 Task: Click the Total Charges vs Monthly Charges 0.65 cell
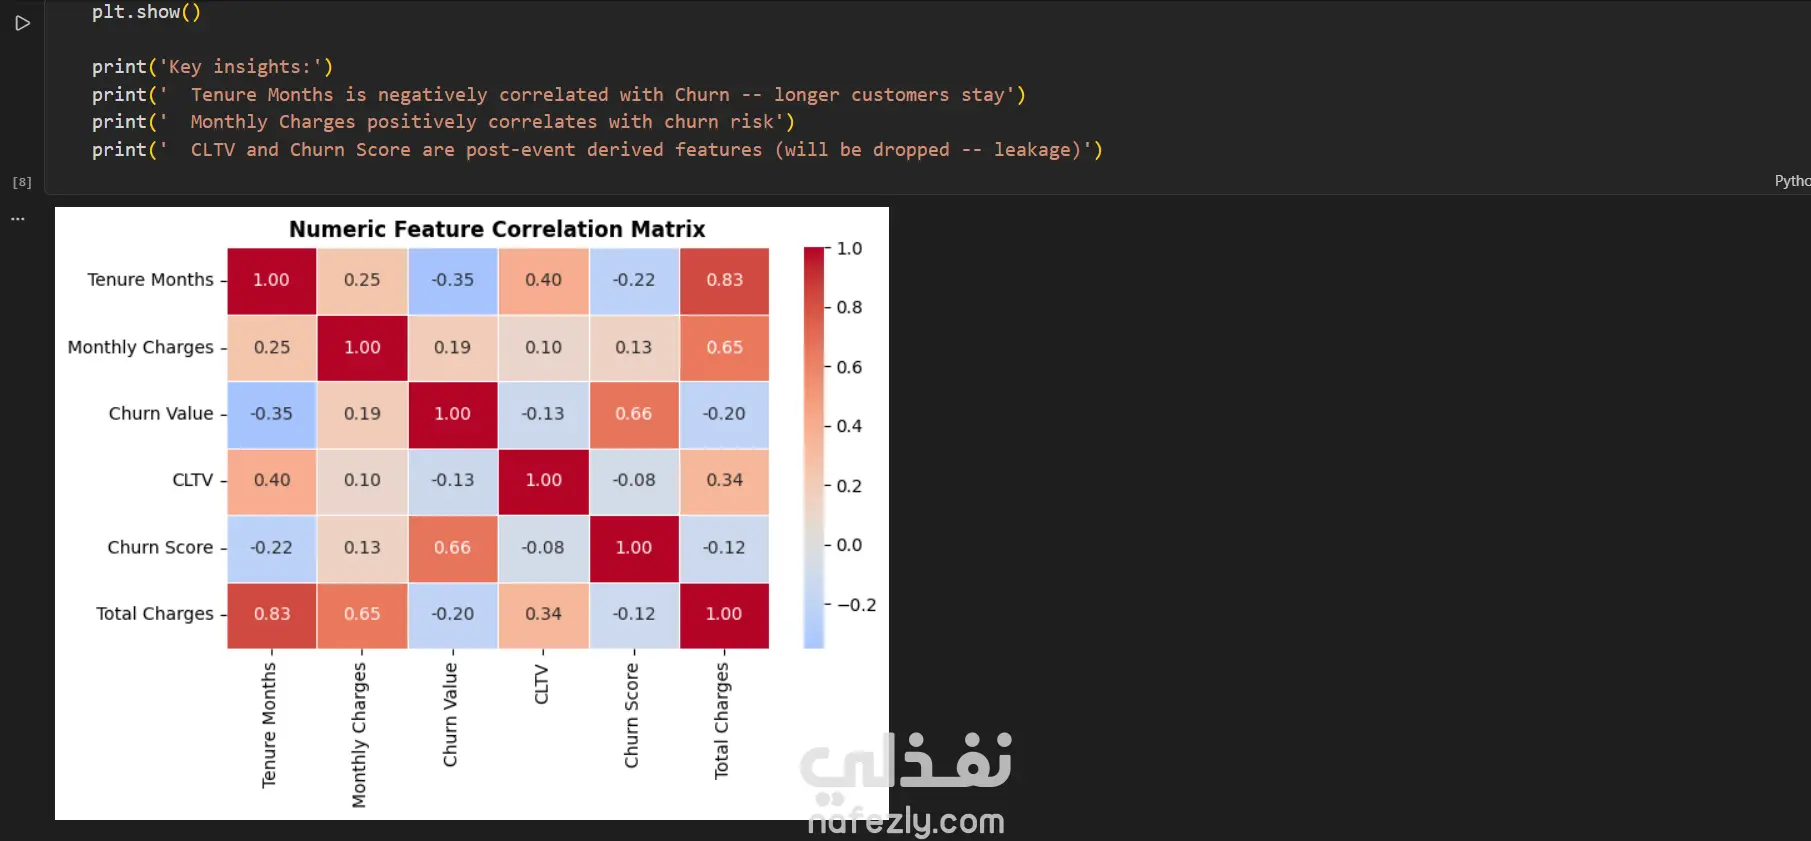click(362, 614)
